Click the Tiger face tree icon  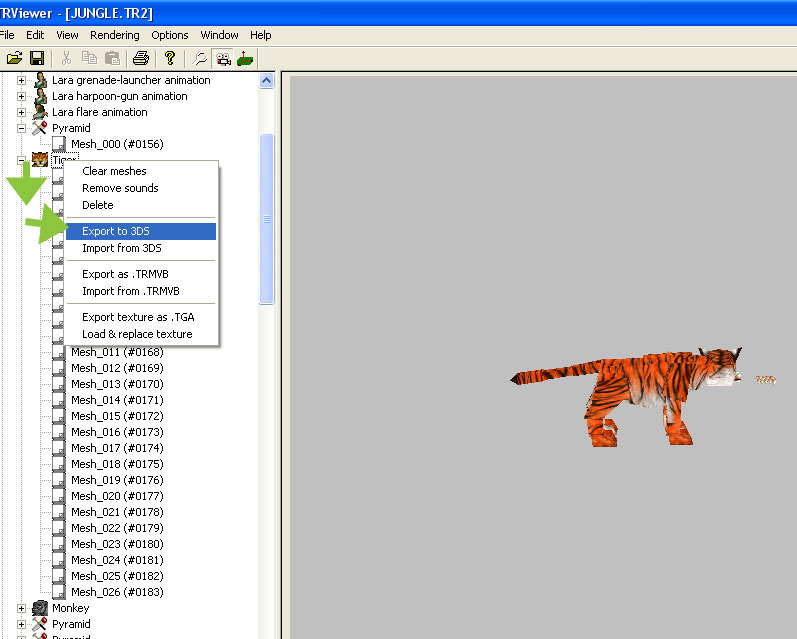(40, 160)
